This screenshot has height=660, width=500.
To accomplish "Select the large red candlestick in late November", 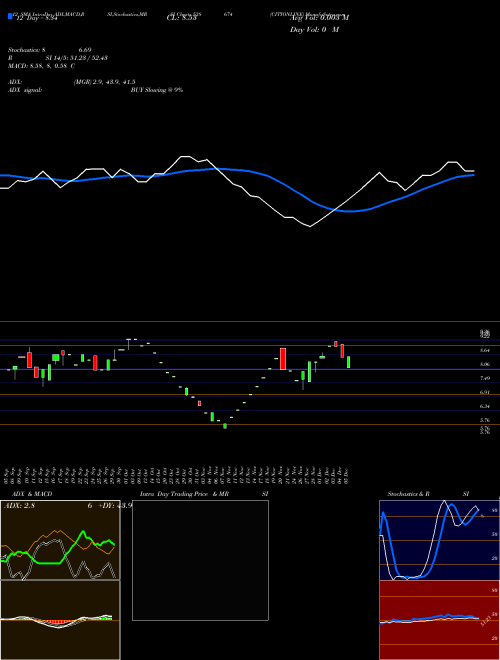I will coord(283,359).
